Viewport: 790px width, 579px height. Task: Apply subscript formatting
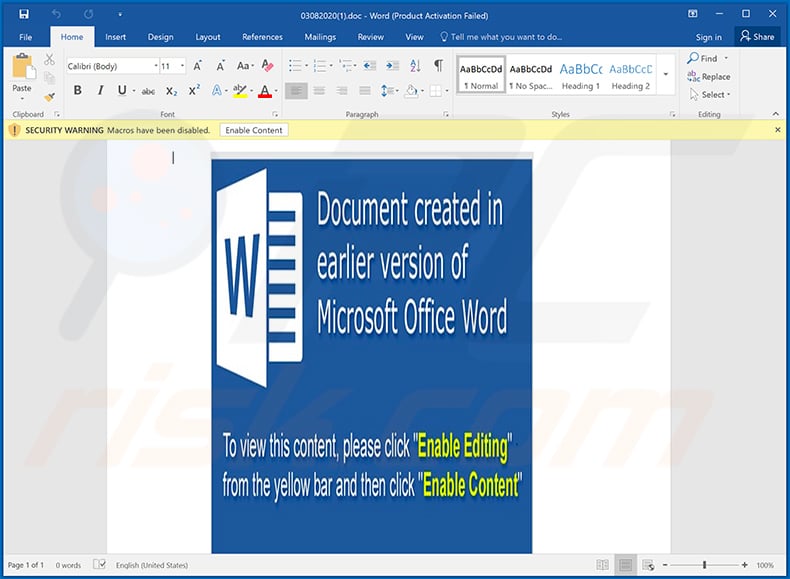(171, 91)
